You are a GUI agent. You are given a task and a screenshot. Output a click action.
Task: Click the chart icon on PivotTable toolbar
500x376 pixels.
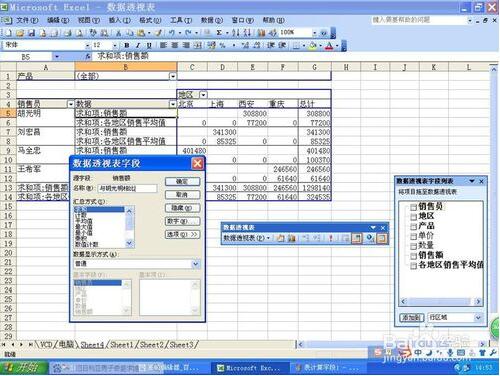(292, 238)
